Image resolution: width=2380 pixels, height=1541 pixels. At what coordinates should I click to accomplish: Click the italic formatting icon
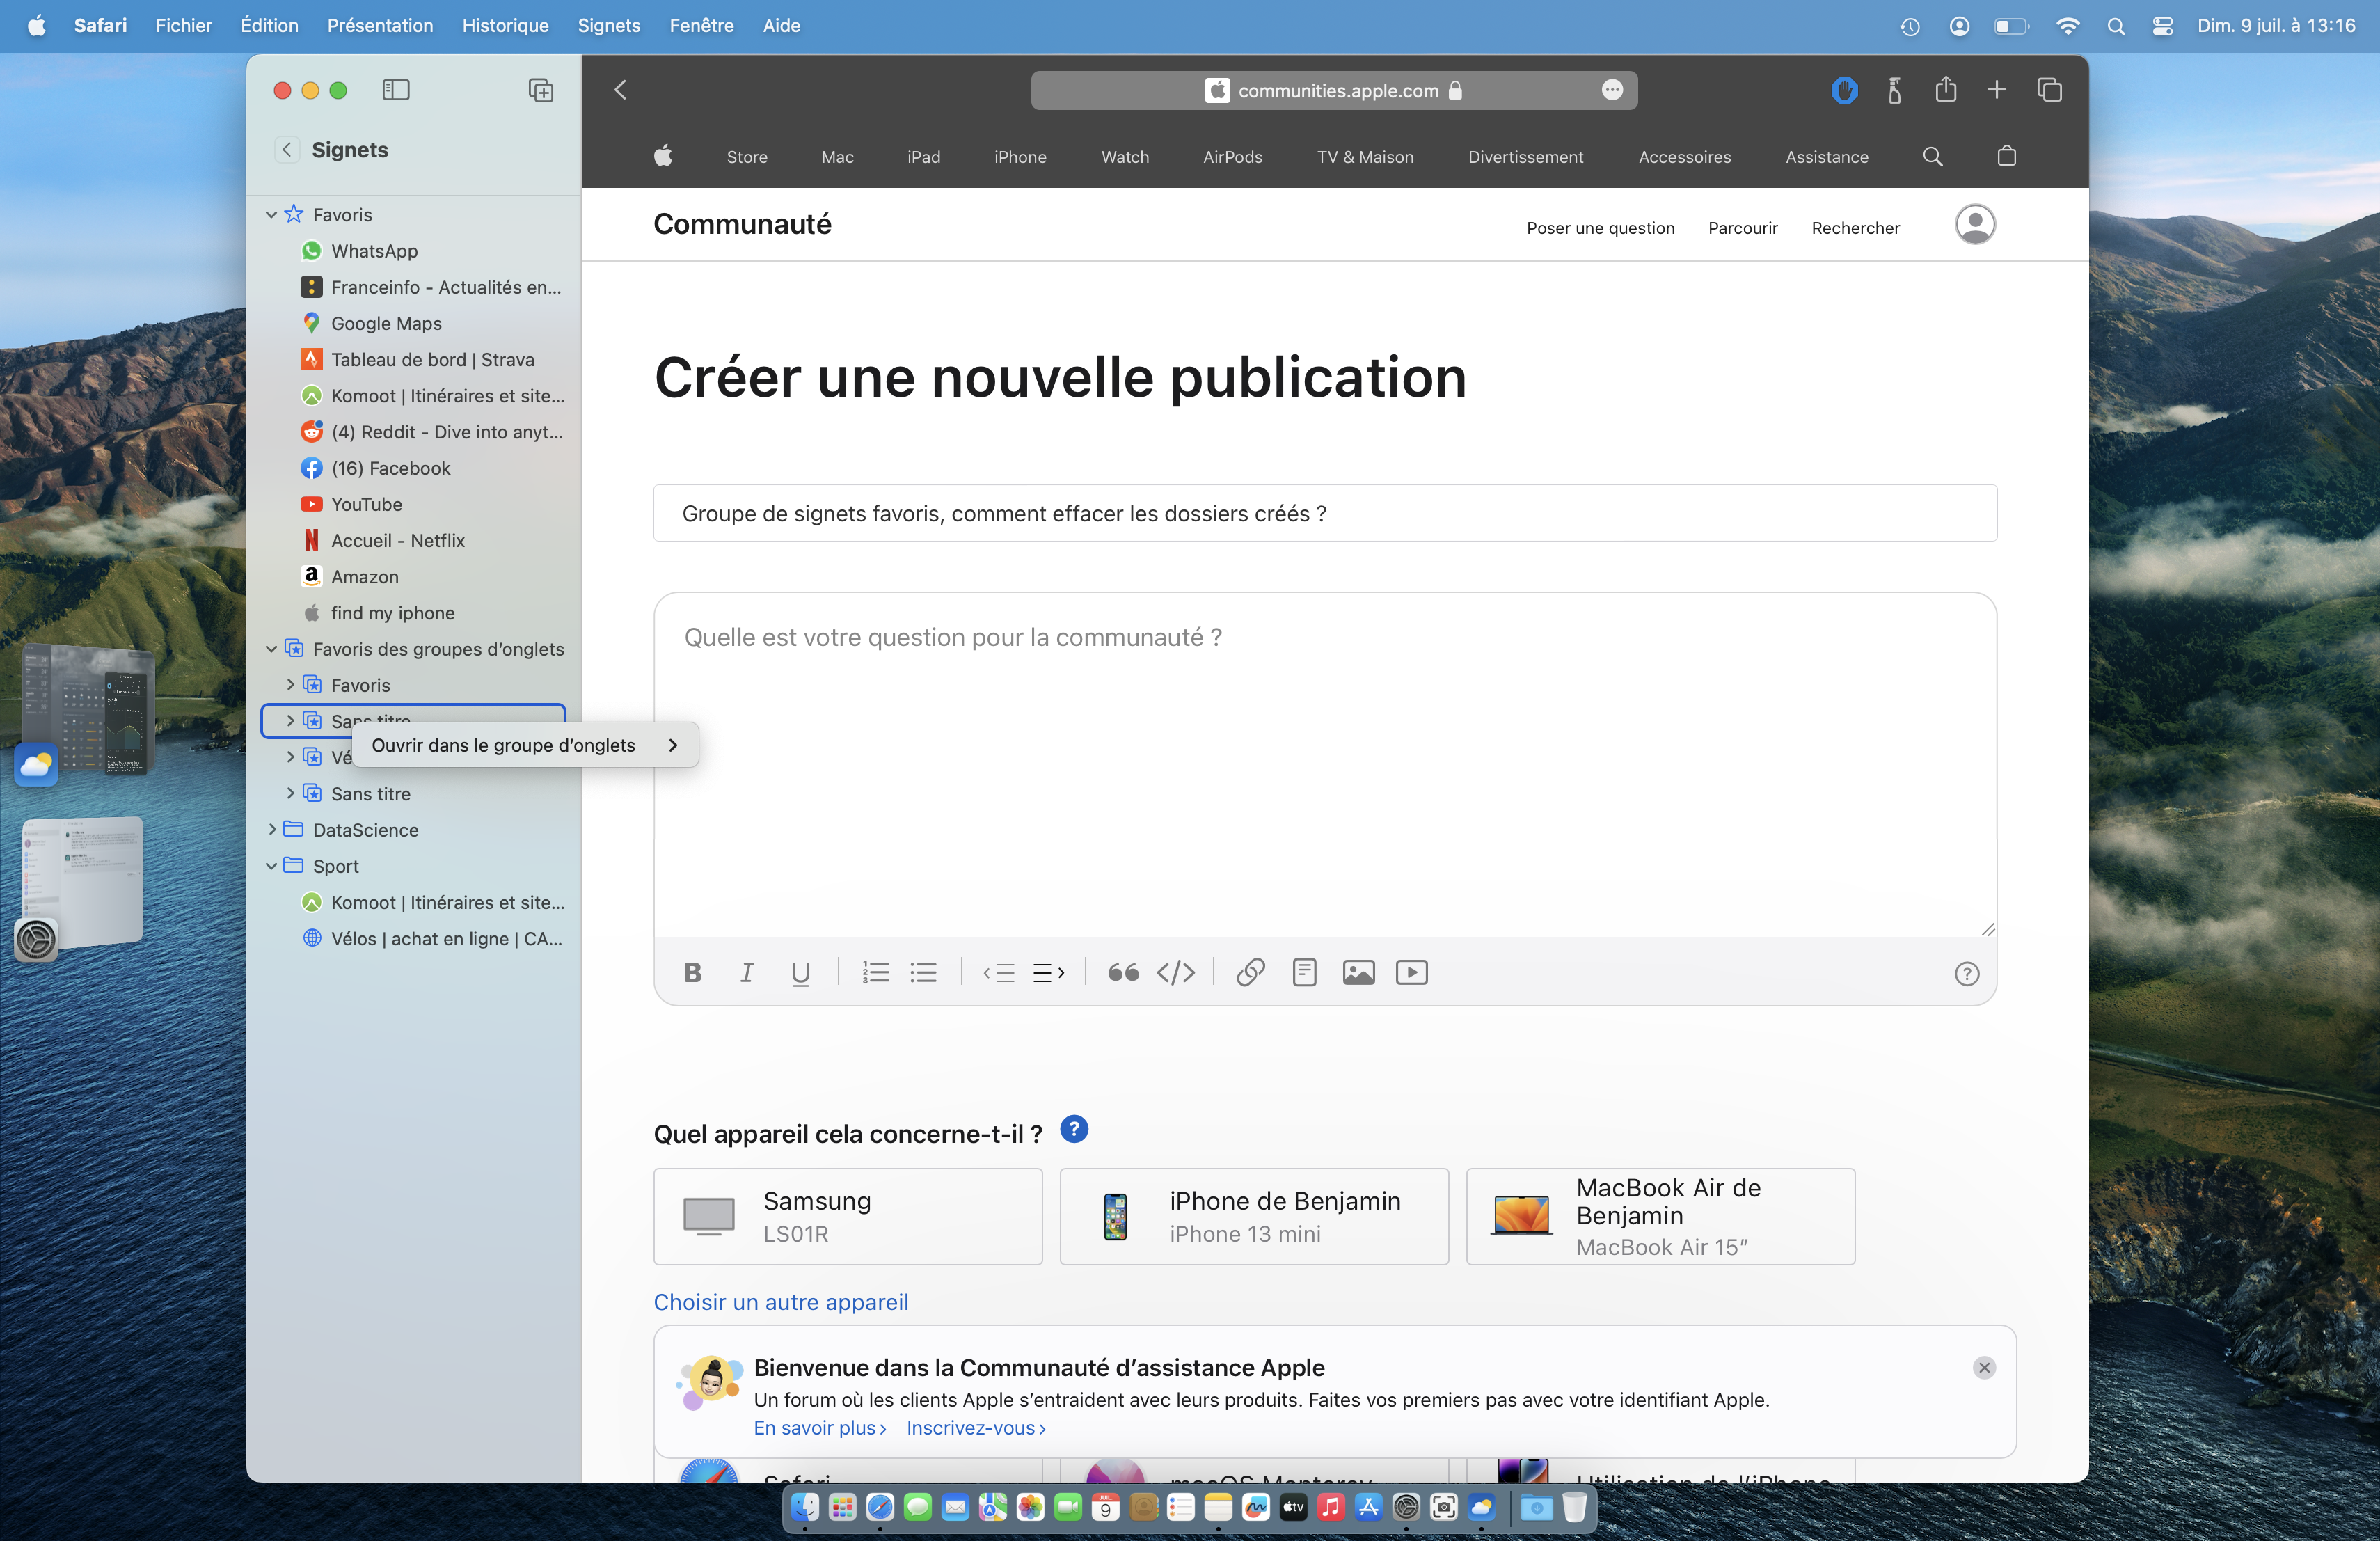(746, 972)
